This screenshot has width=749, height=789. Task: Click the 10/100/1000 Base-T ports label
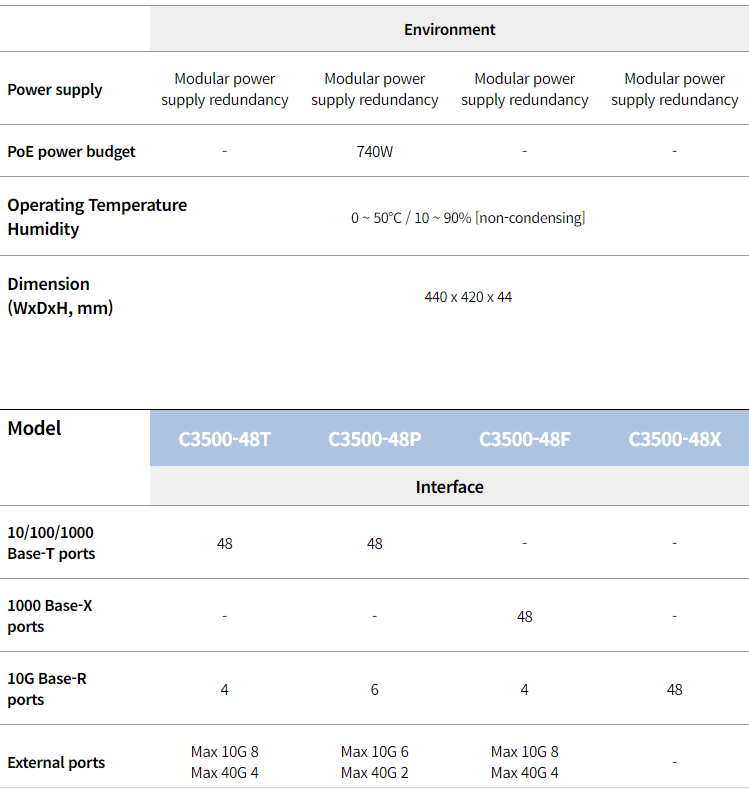point(51,543)
